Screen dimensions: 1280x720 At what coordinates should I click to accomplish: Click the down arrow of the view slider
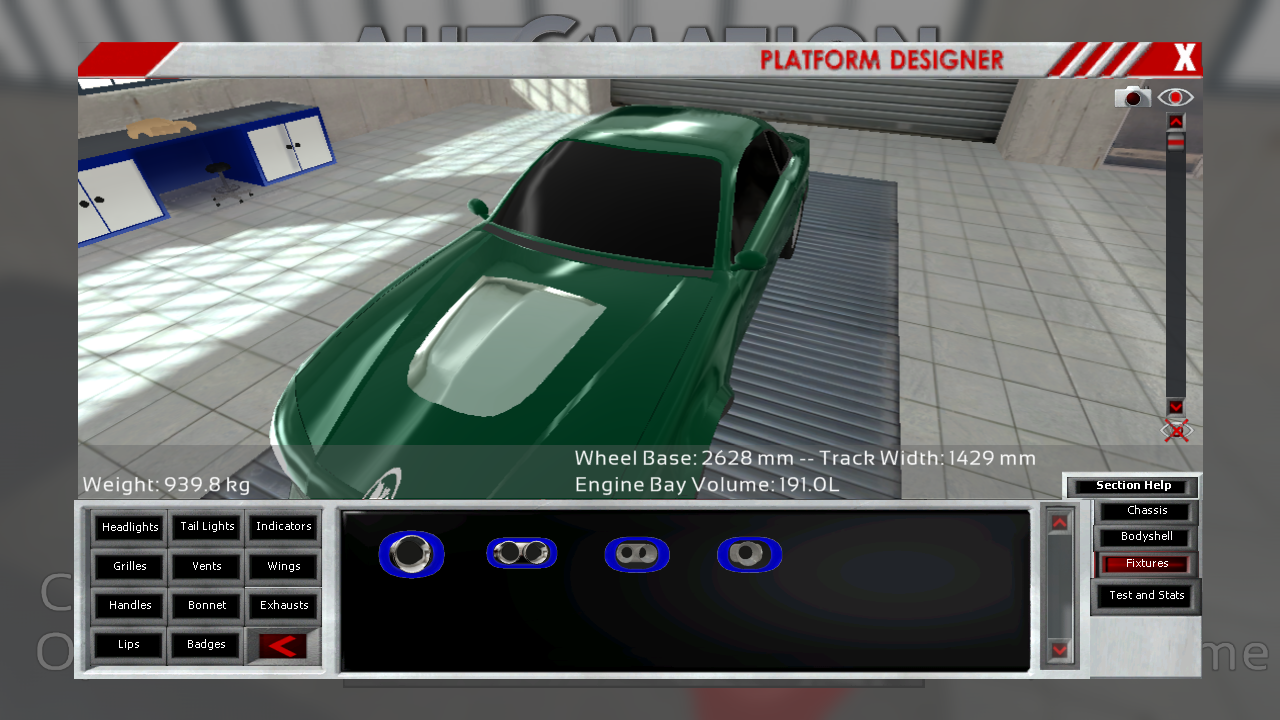(1176, 407)
